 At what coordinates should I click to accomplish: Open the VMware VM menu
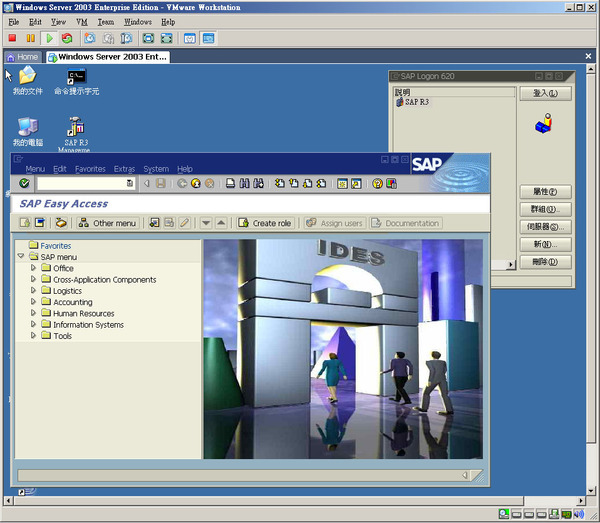[82, 22]
